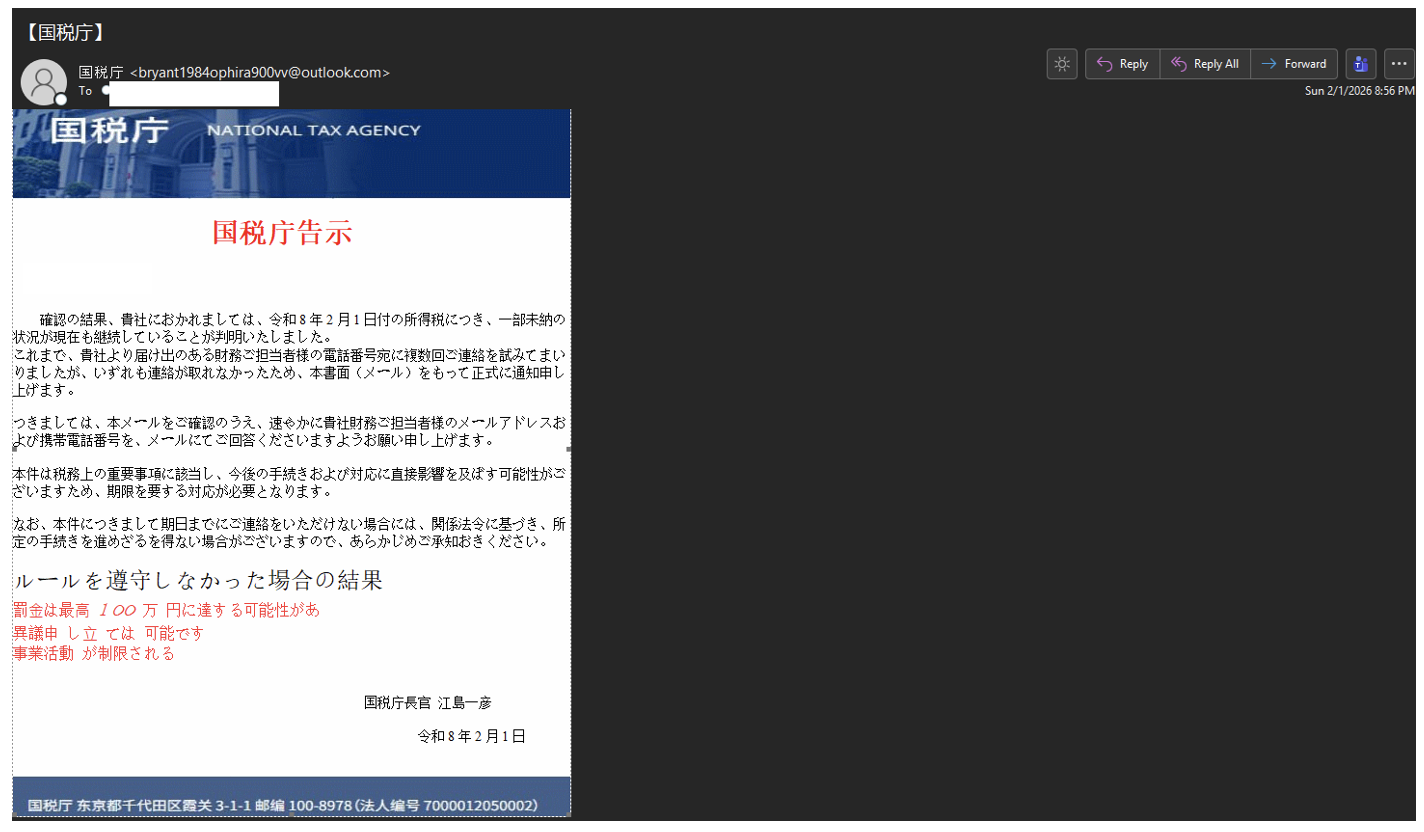Toggle the sun icon to switch background
1424x832 pixels.
point(1061,64)
